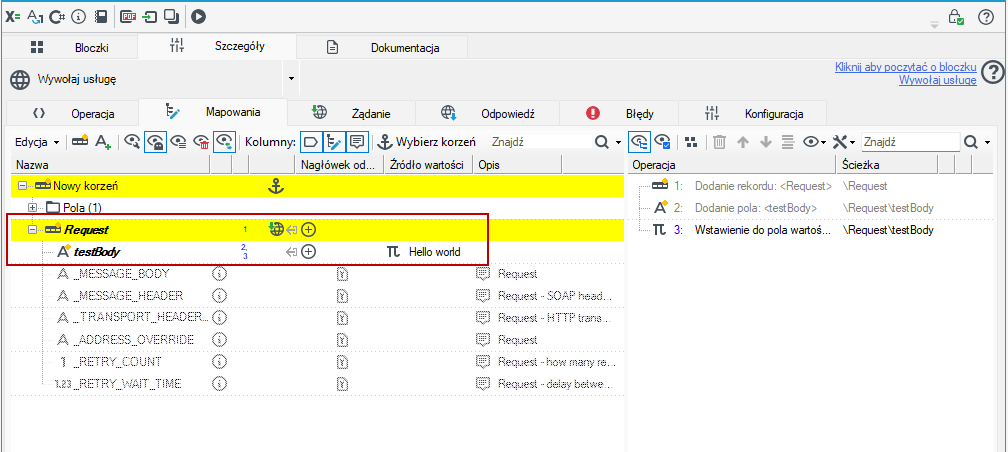Click the Wybierz korzeń button

pos(427,141)
